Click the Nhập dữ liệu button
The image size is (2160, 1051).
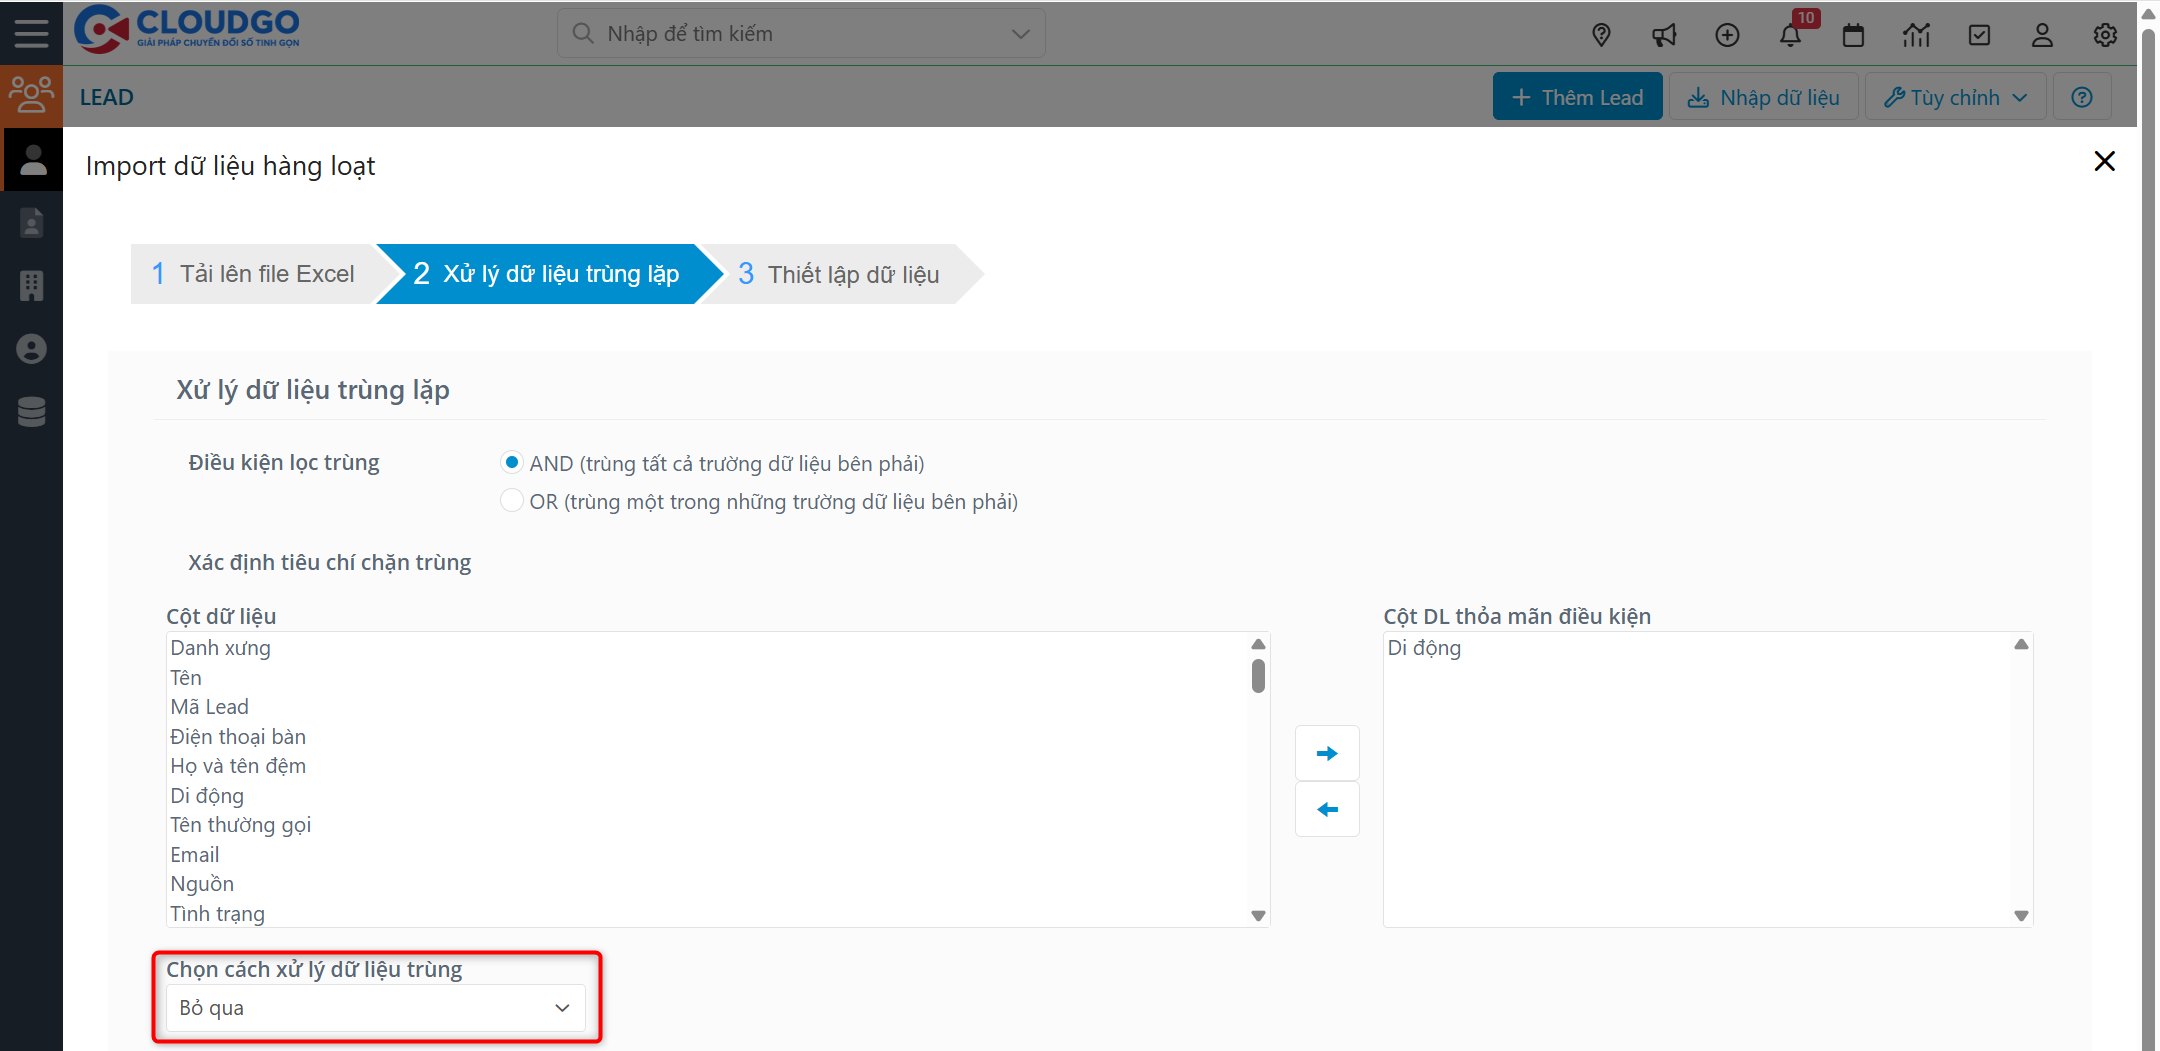coord(1763,96)
